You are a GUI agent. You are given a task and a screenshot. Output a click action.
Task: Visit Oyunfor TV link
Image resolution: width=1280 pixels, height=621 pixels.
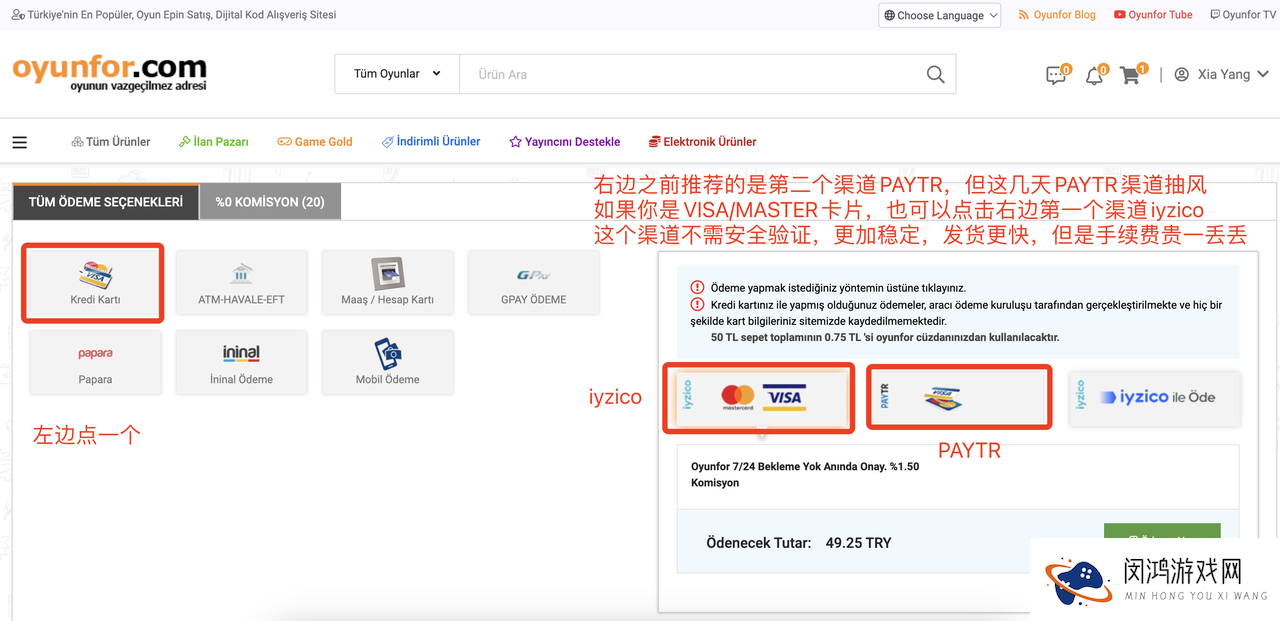coord(1243,15)
